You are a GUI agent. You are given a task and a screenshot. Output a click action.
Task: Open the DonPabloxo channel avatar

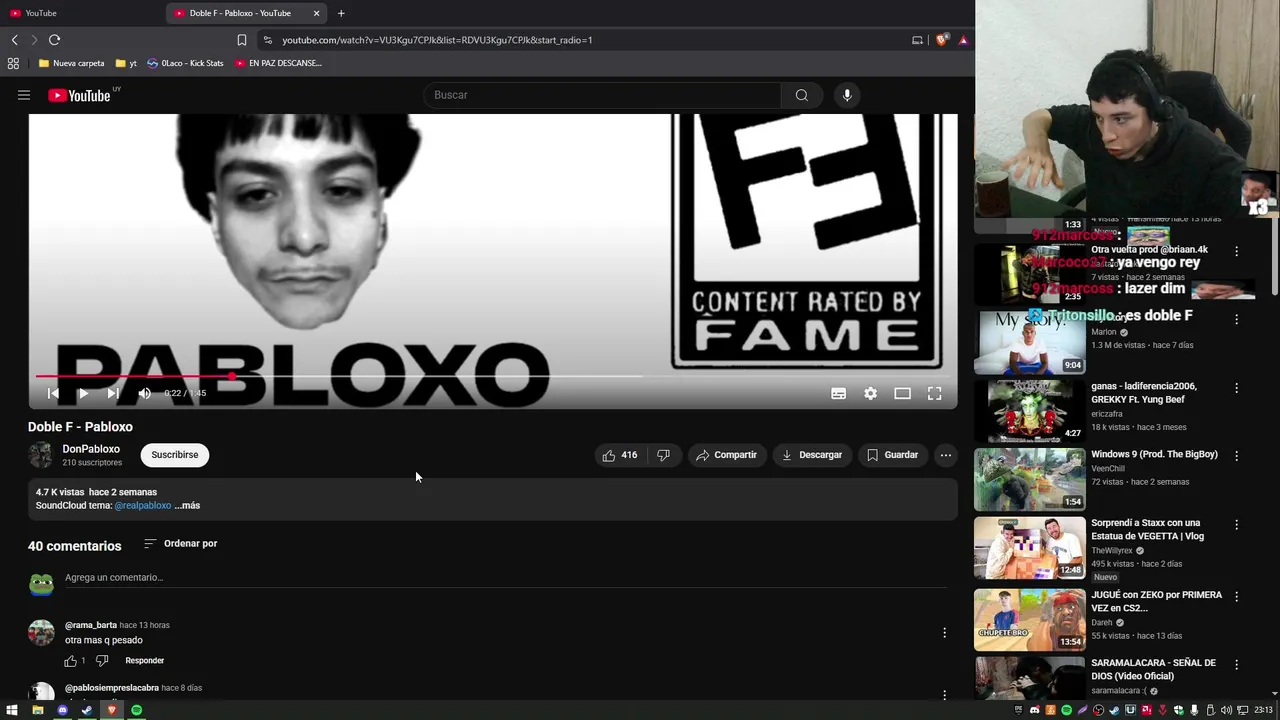[x=41, y=455]
